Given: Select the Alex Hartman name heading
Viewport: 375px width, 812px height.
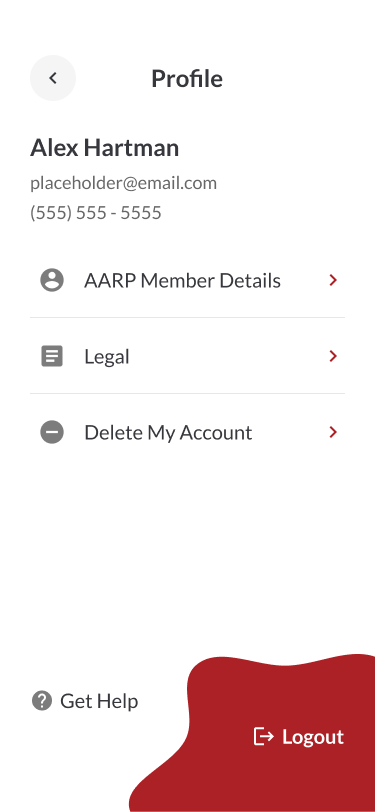Looking at the screenshot, I should point(105,148).
